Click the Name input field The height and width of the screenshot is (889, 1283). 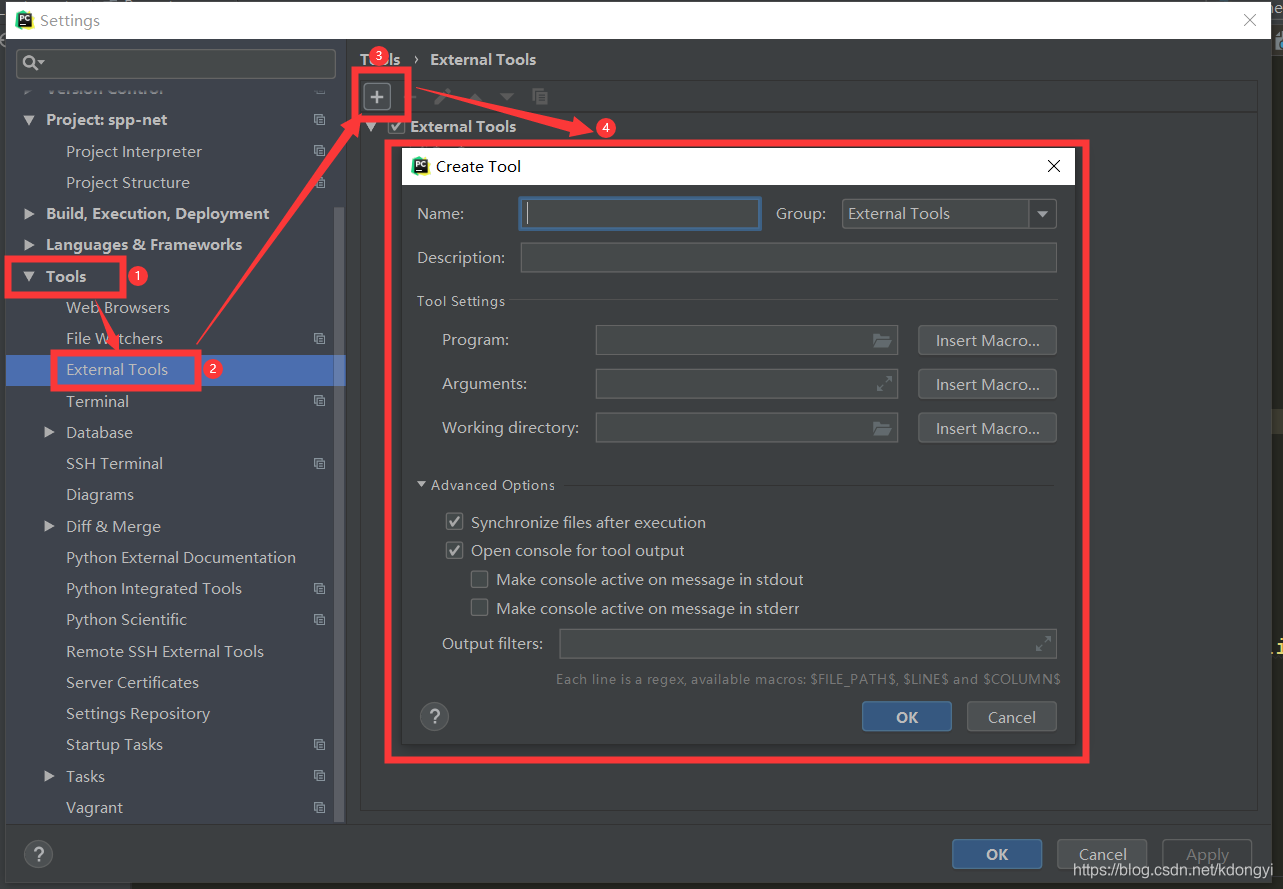click(x=640, y=214)
